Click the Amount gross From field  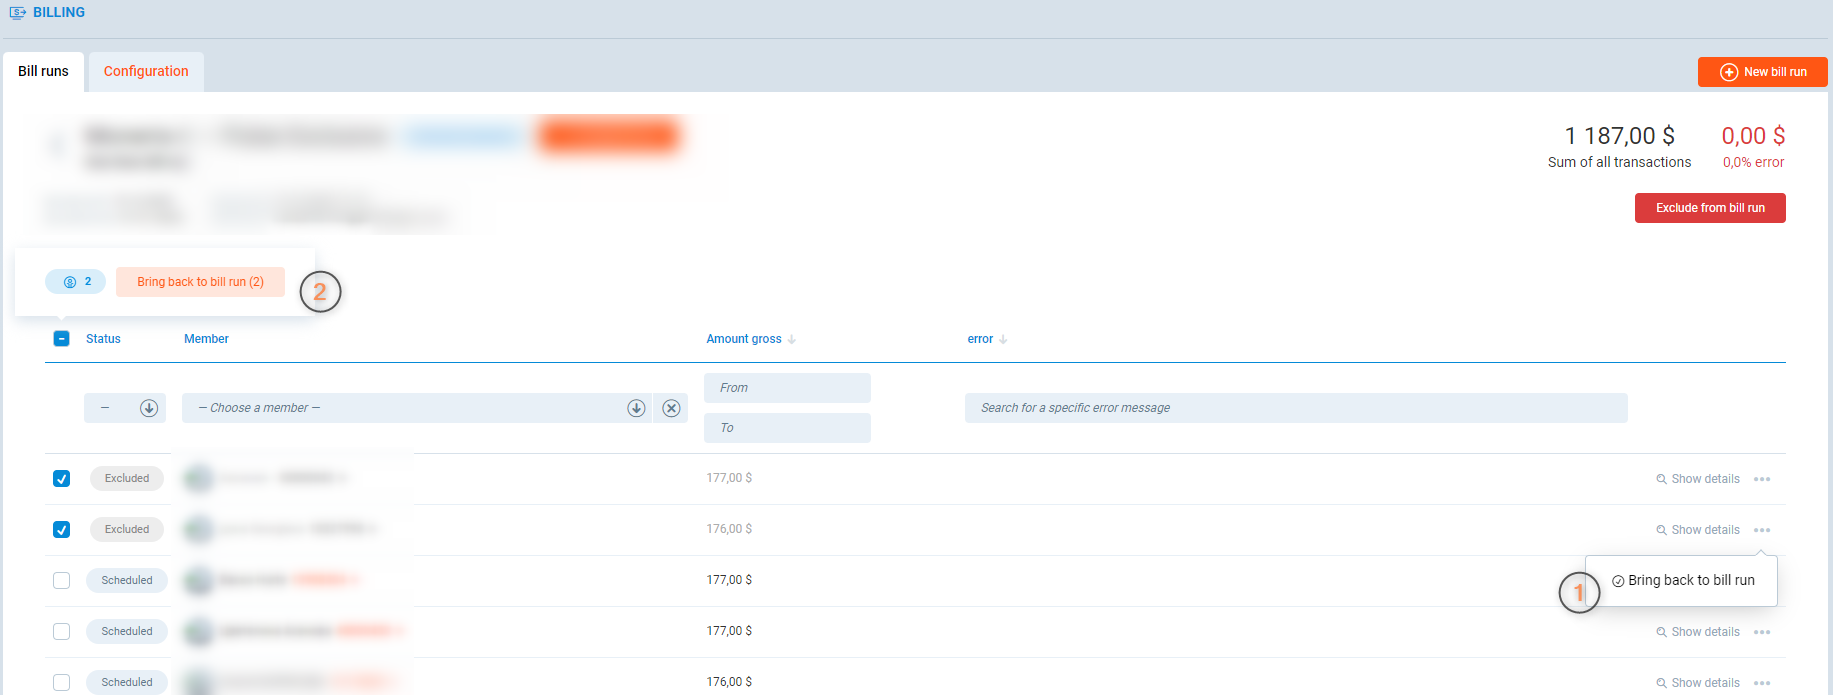tap(787, 388)
